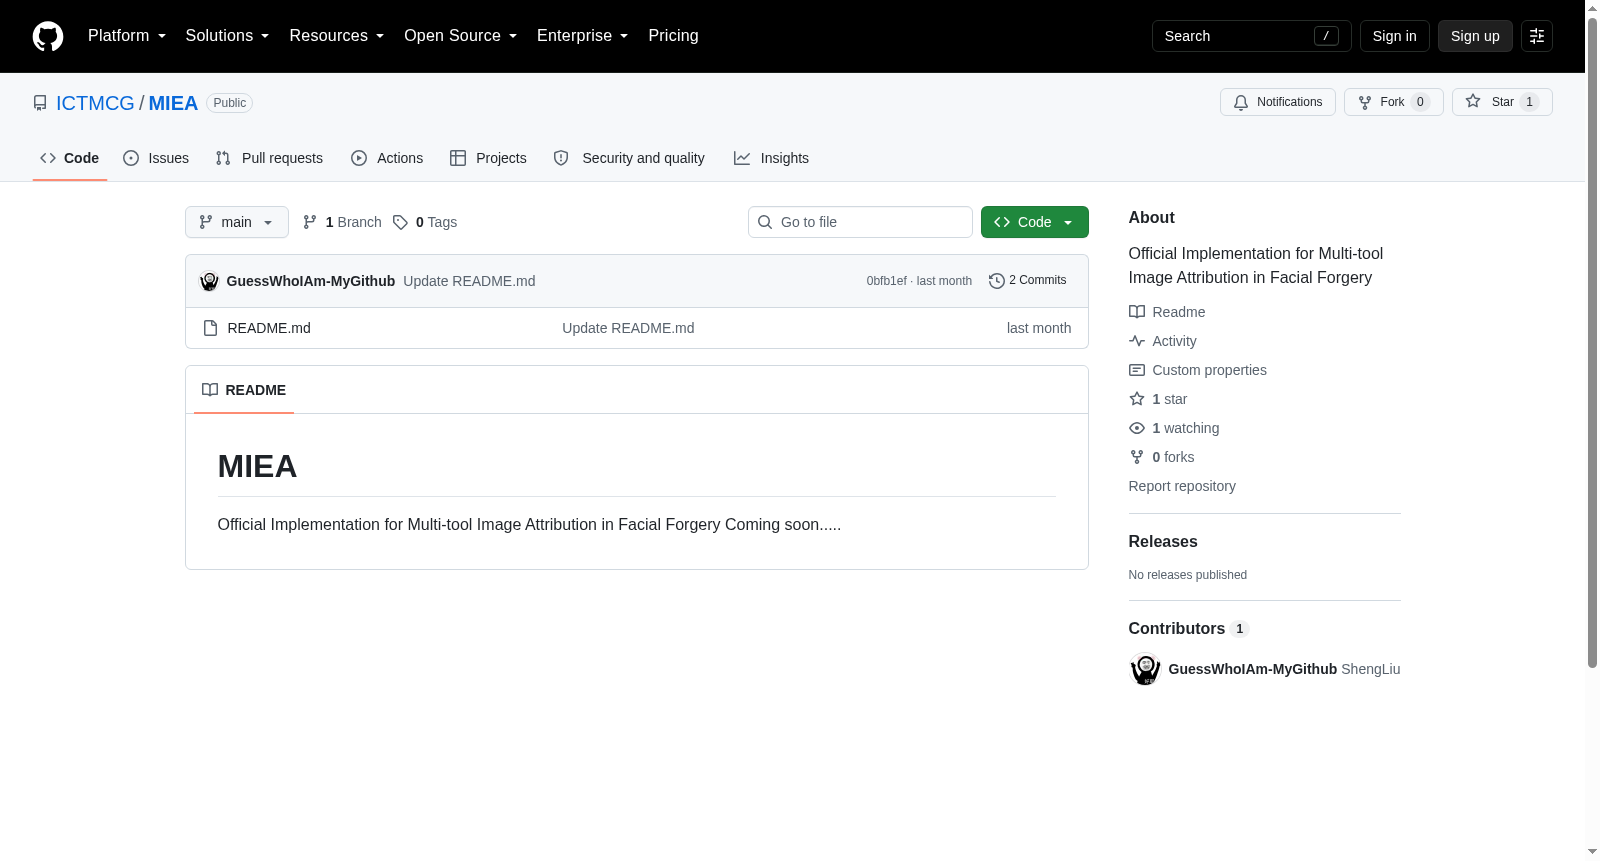Image resolution: width=1600 pixels, height=861 pixels.
Task: Click the branch icon beside 1 Branch
Action: 310,222
